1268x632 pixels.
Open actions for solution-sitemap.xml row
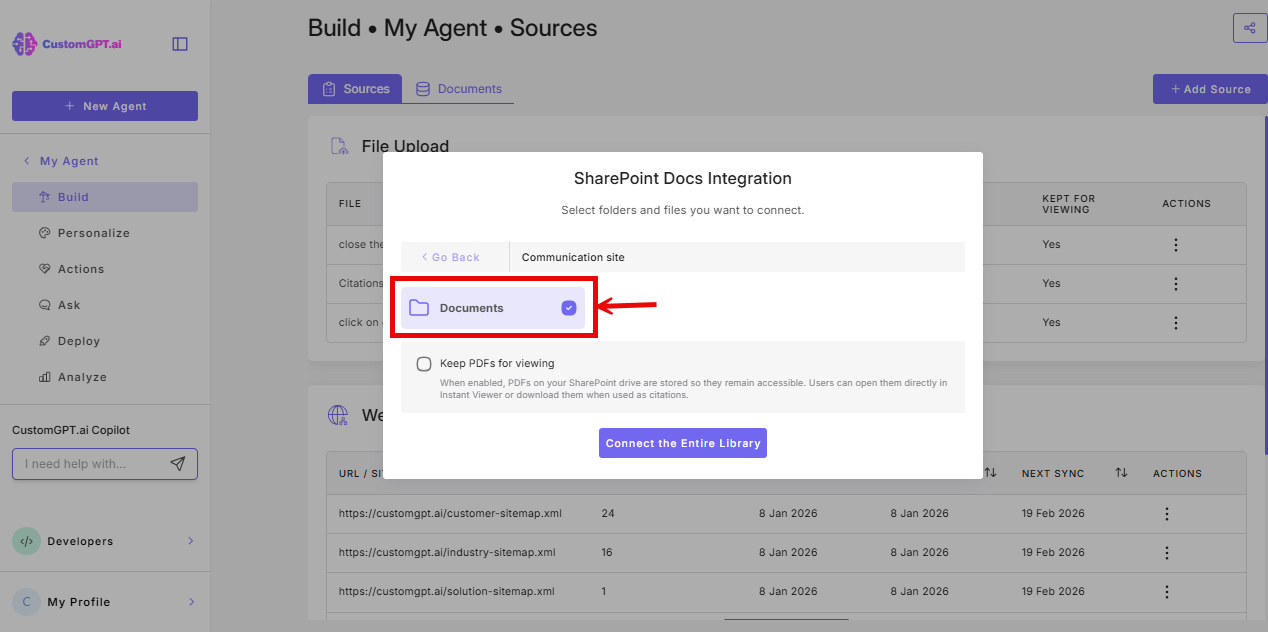[1166, 592]
